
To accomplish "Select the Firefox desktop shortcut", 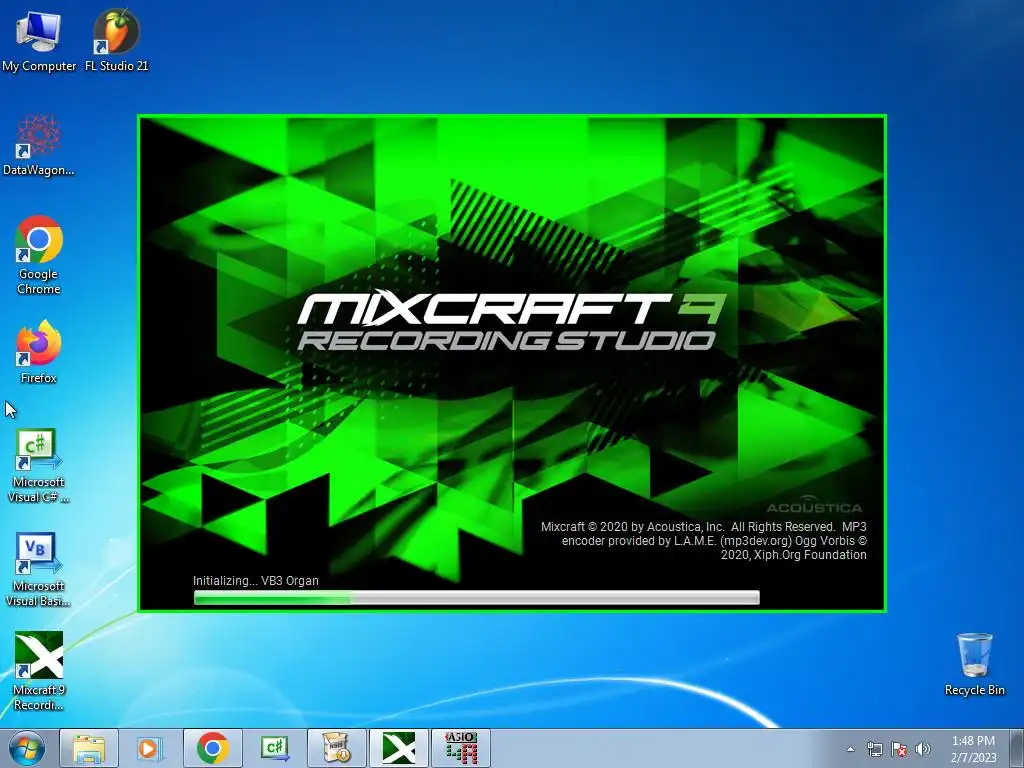I will tap(39, 353).
